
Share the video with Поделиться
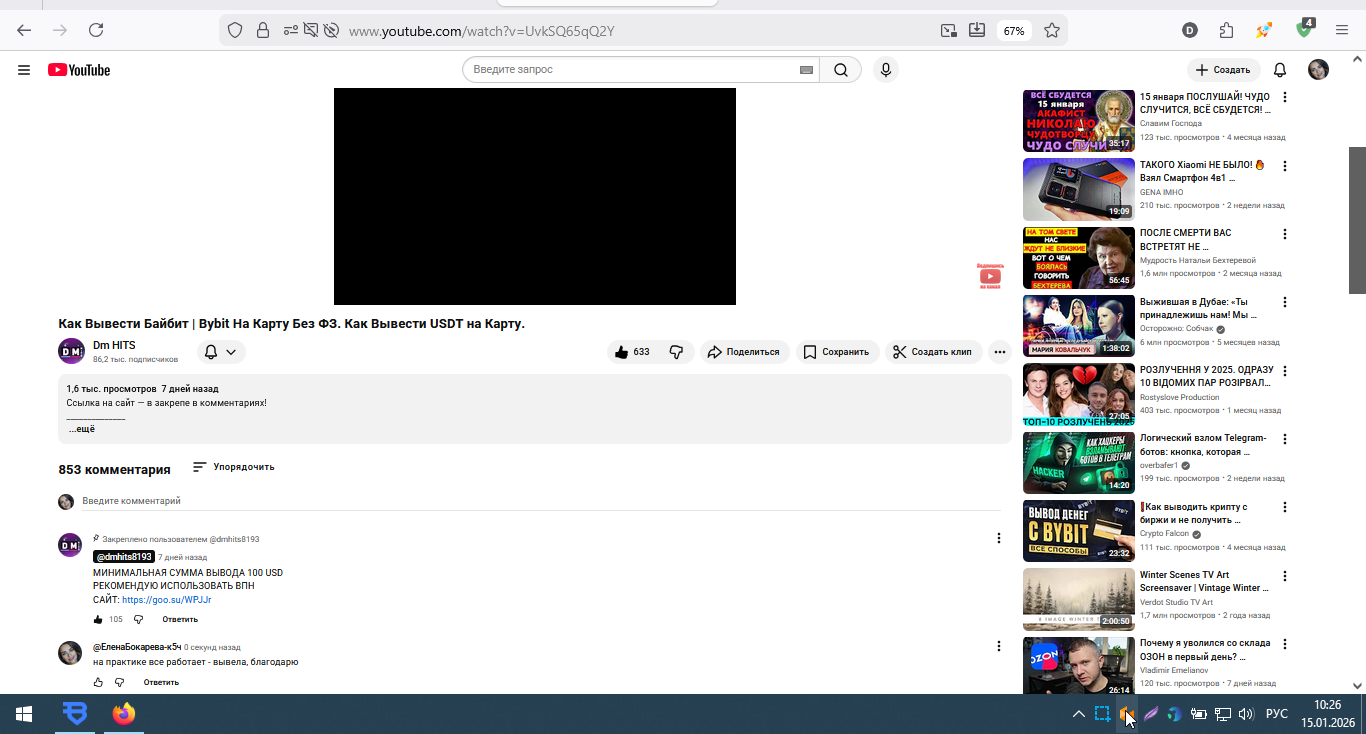coord(745,352)
